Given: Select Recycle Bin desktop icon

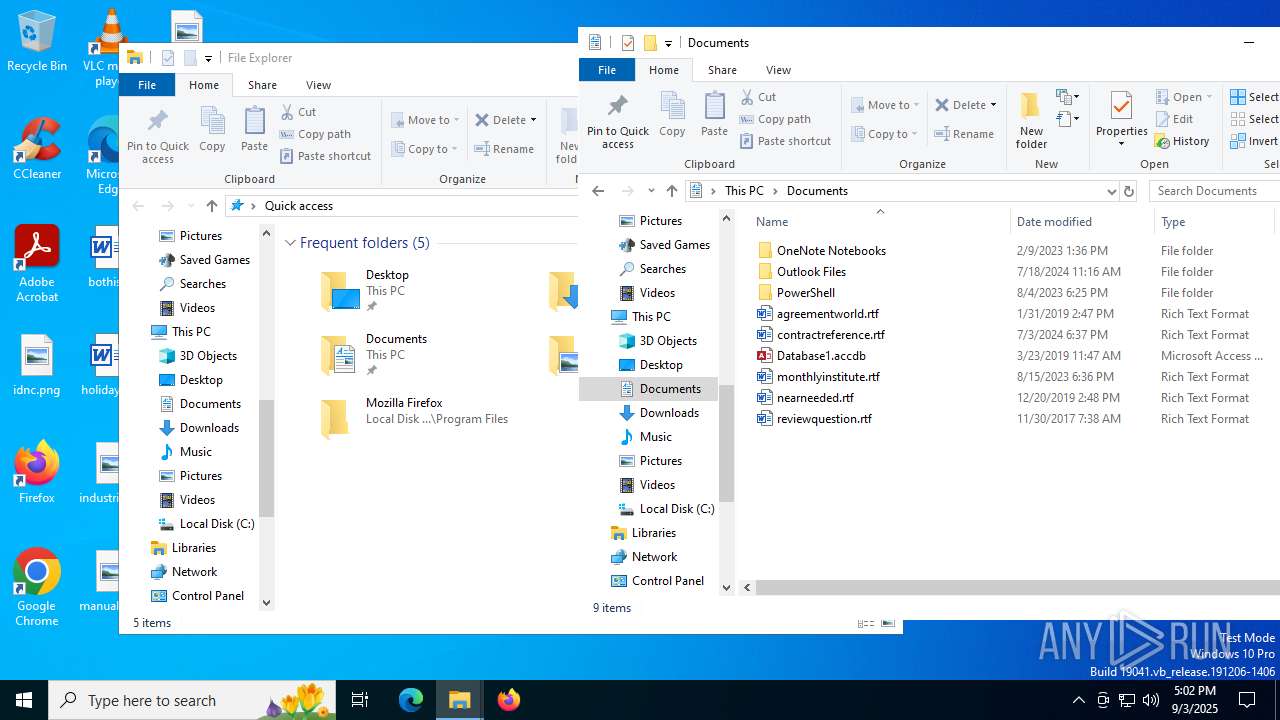Looking at the screenshot, I should tap(37, 42).
